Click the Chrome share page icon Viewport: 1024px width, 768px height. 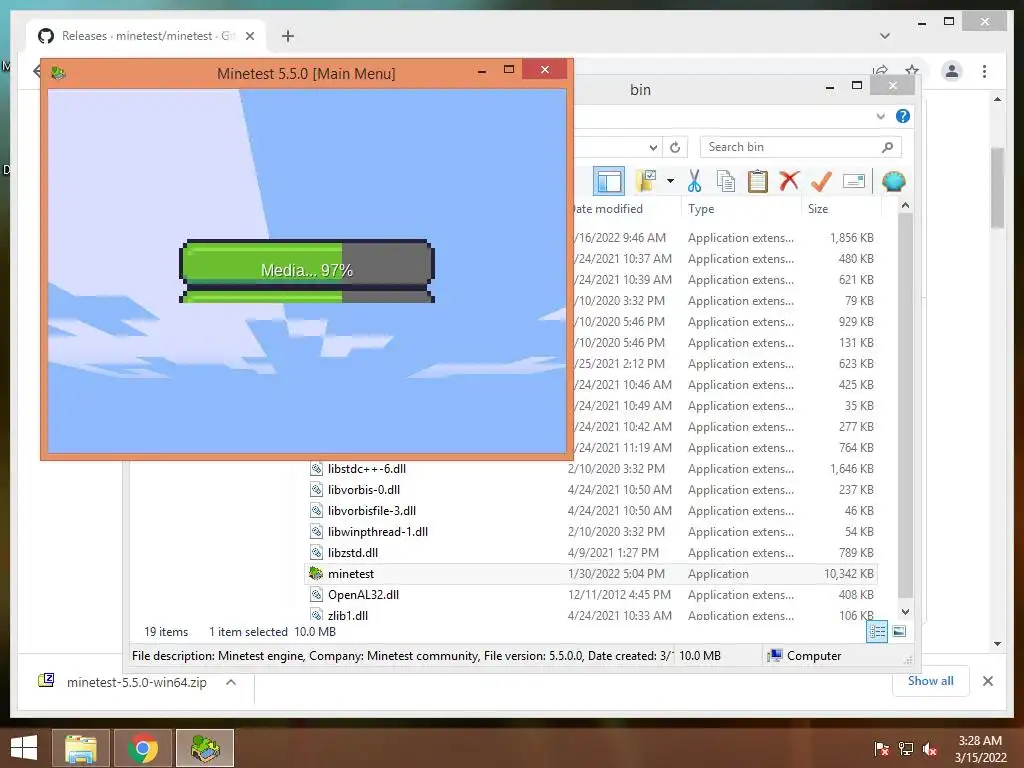point(880,70)
